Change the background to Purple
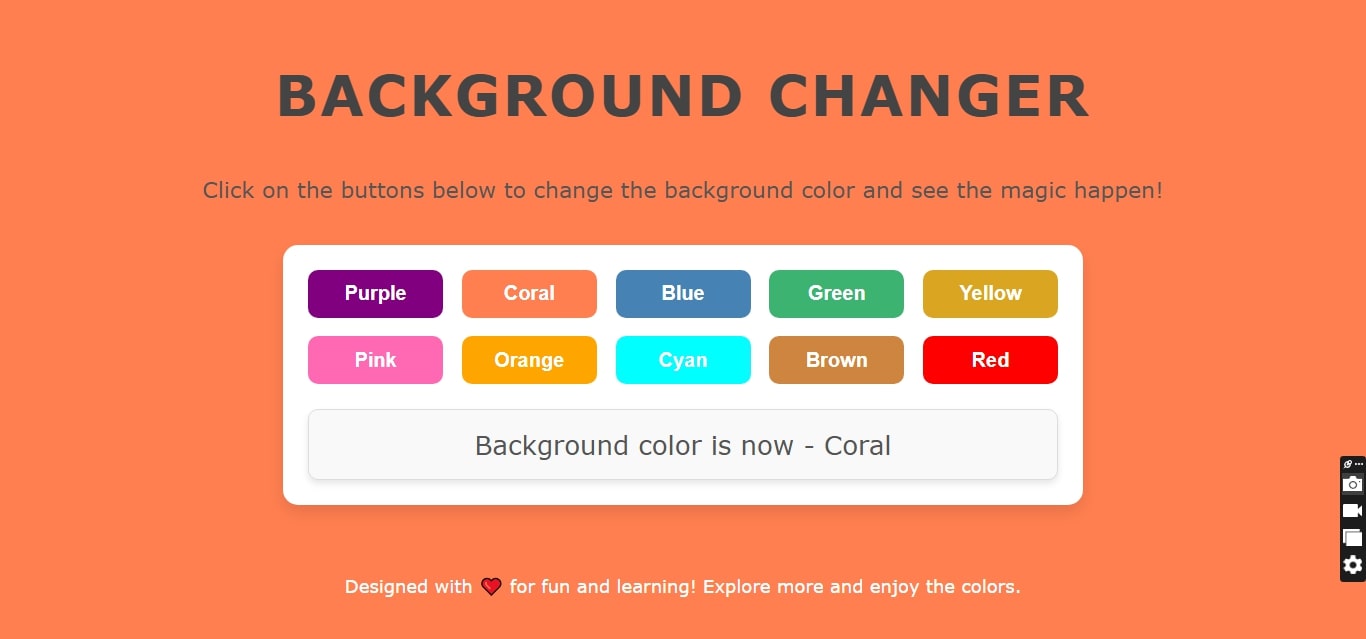Viewport: 1366px width, 639px height. (x=375, y=294)
